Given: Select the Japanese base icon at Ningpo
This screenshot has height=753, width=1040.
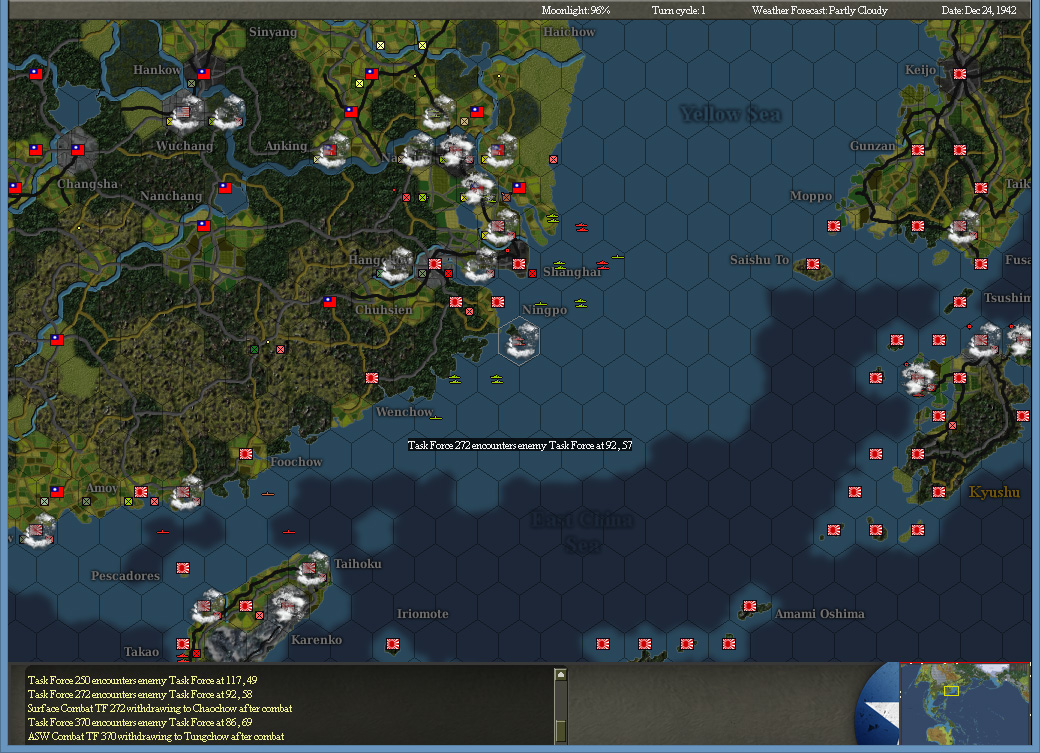Looking at the screenshot, I should [x=498, y=302].
